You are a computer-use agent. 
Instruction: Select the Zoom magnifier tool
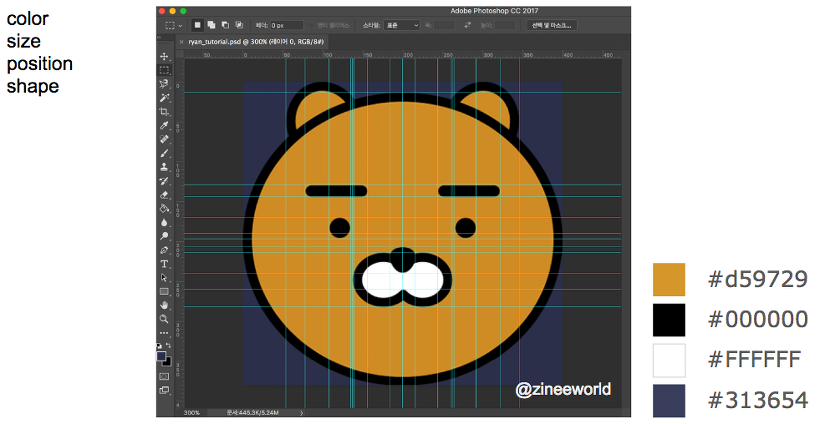(x=164, y=319)
